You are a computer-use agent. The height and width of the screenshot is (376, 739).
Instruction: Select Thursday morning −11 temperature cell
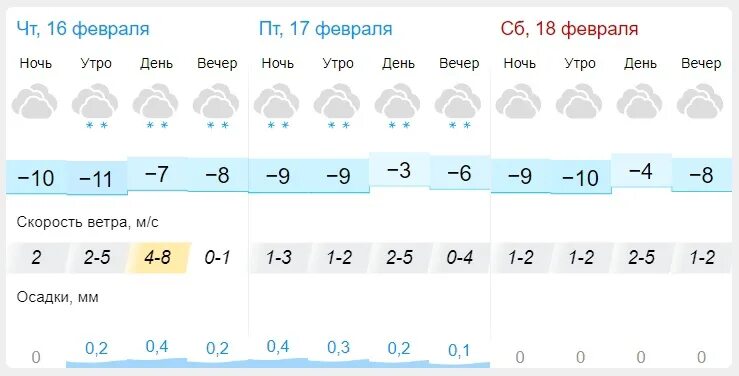tap(96, 178)
